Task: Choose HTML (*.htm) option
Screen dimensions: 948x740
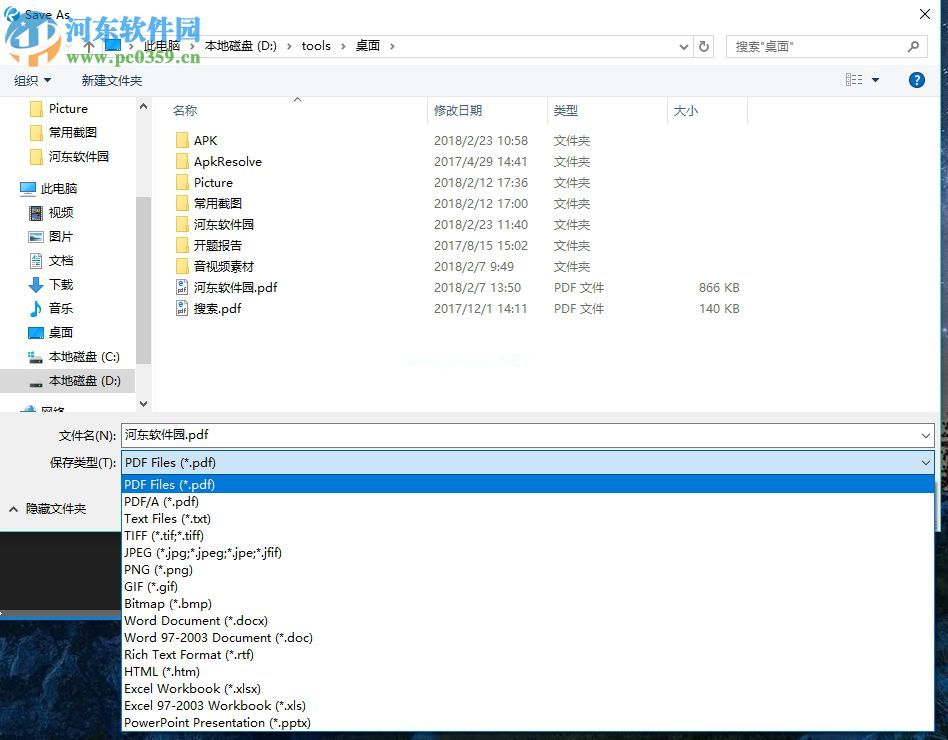Action: coord(528,672)
